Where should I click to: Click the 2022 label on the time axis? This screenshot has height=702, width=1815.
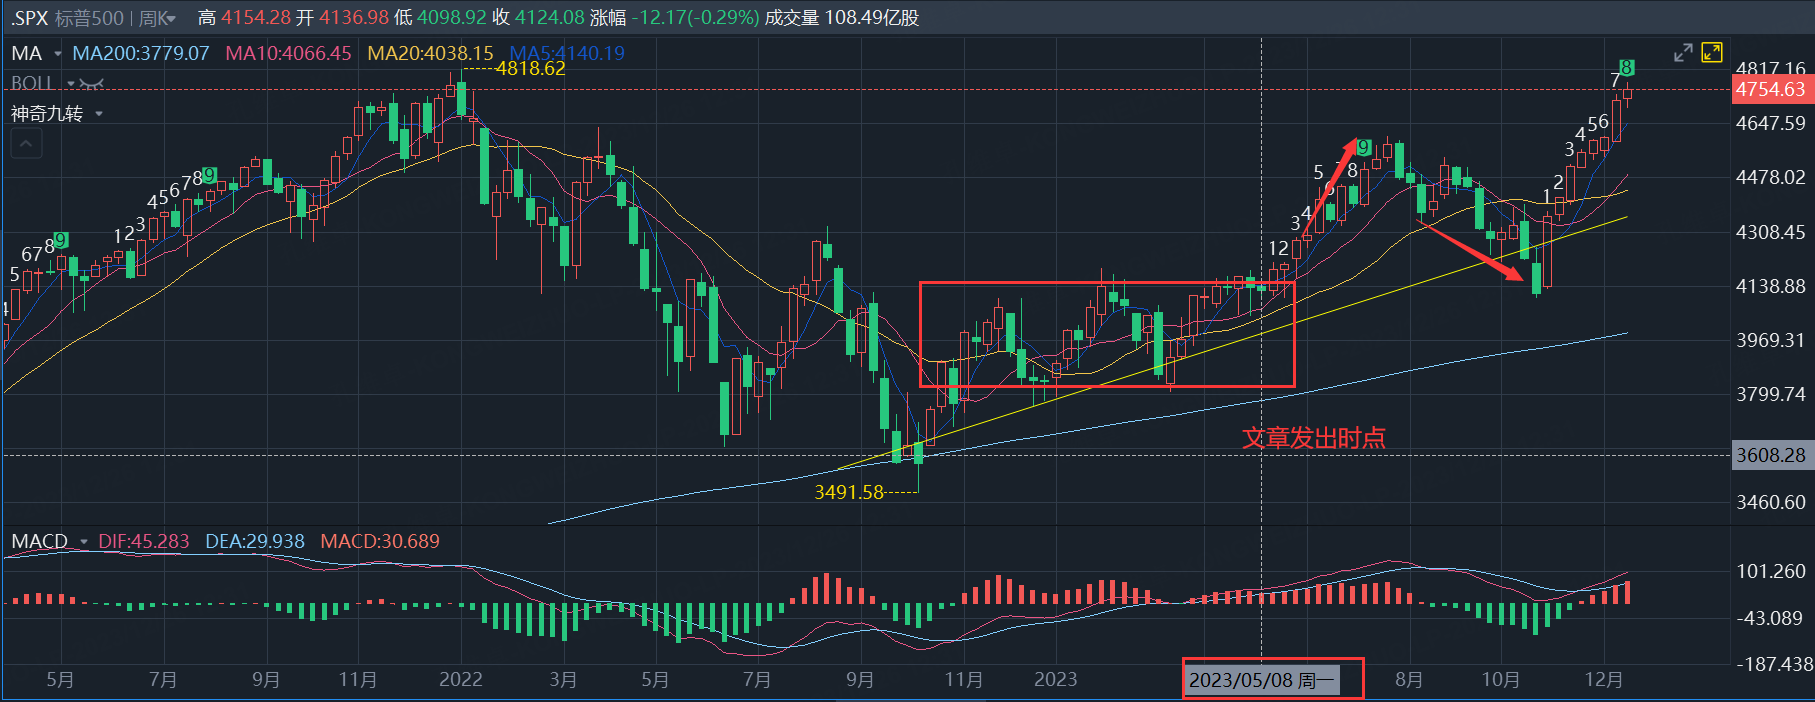tap(461, 680)
